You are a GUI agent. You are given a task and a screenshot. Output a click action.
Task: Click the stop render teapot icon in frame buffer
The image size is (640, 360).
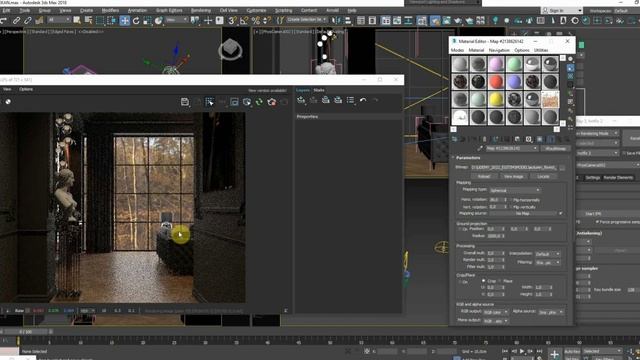click(271, 102)
